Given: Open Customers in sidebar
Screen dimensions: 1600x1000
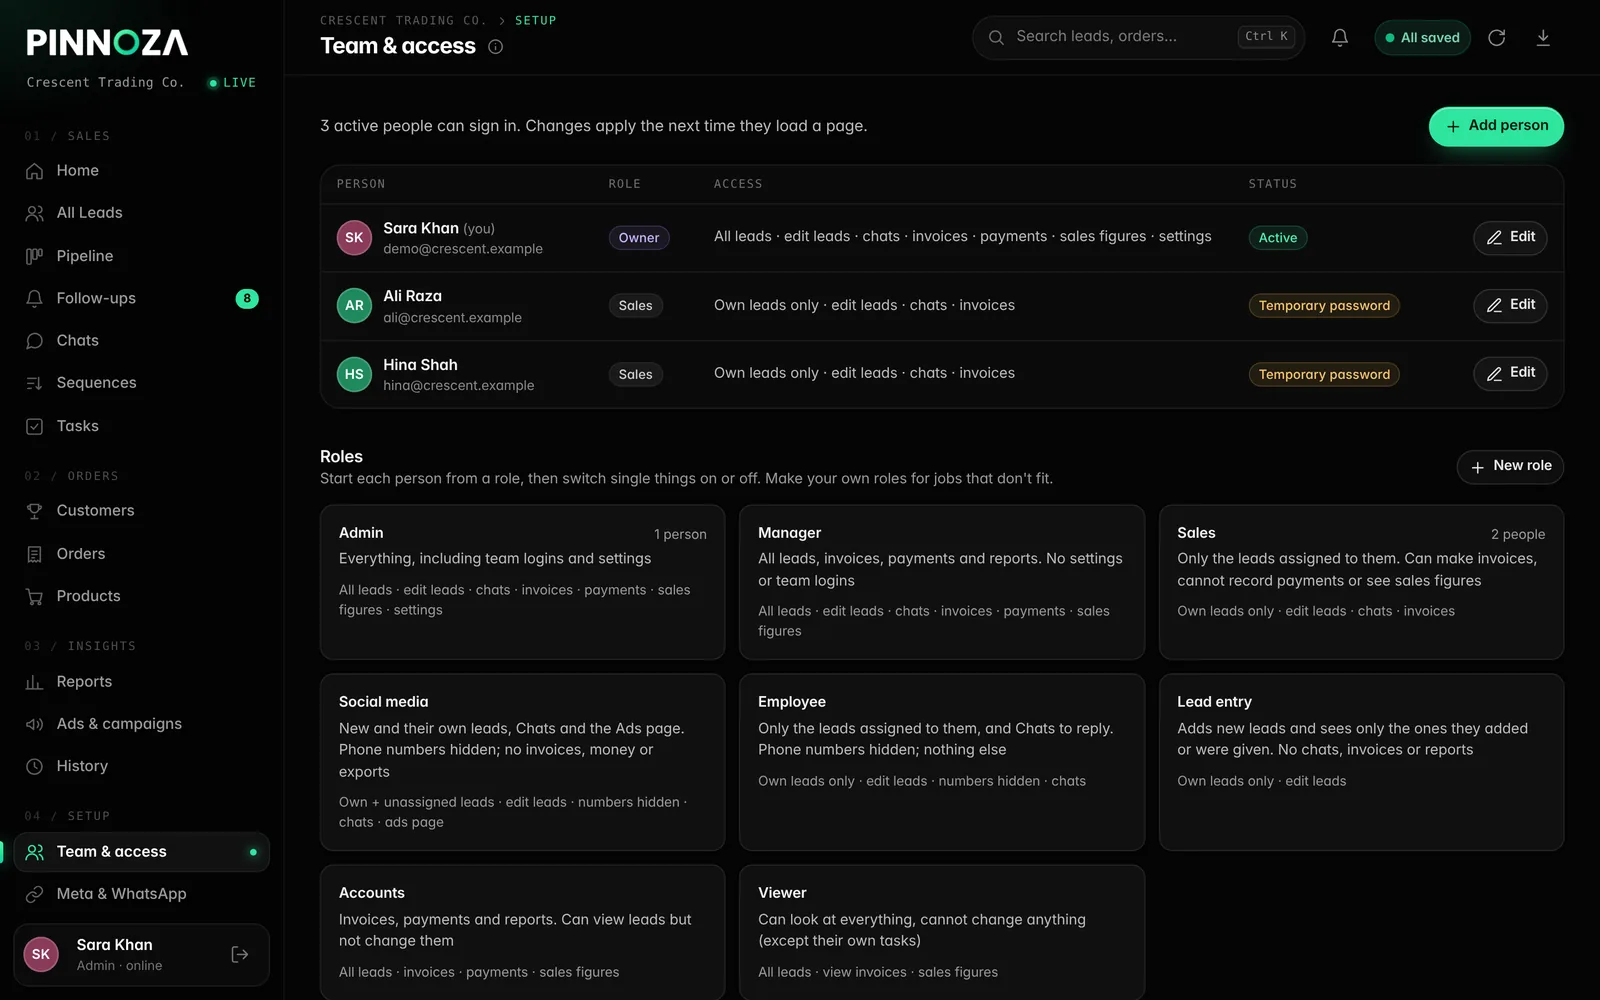Looking at the screenshot, I should (x=141, y=511).
